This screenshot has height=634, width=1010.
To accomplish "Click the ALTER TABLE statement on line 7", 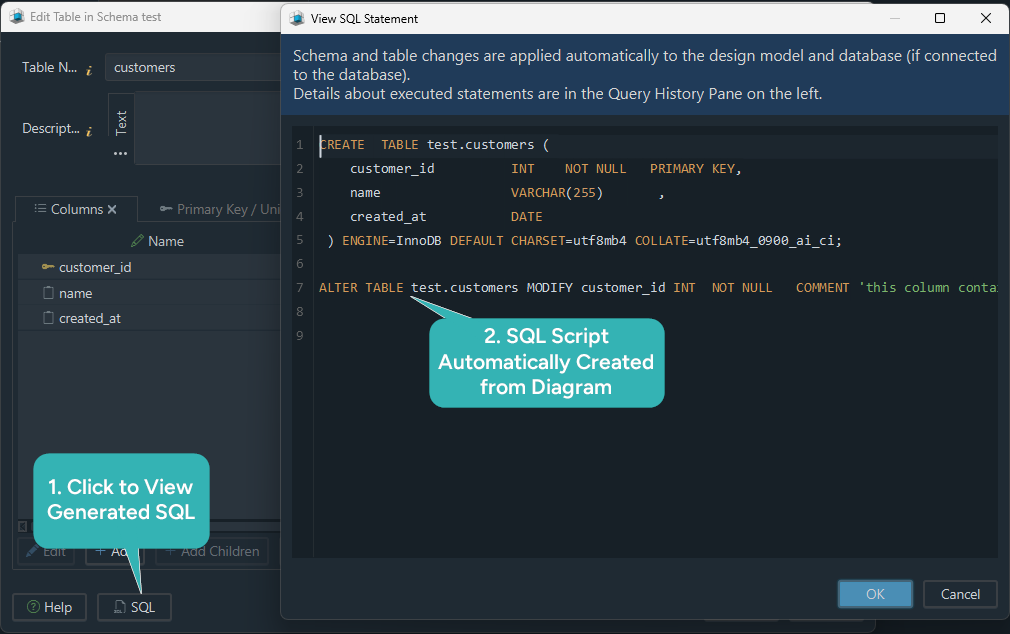I will (x=656, y=287).
